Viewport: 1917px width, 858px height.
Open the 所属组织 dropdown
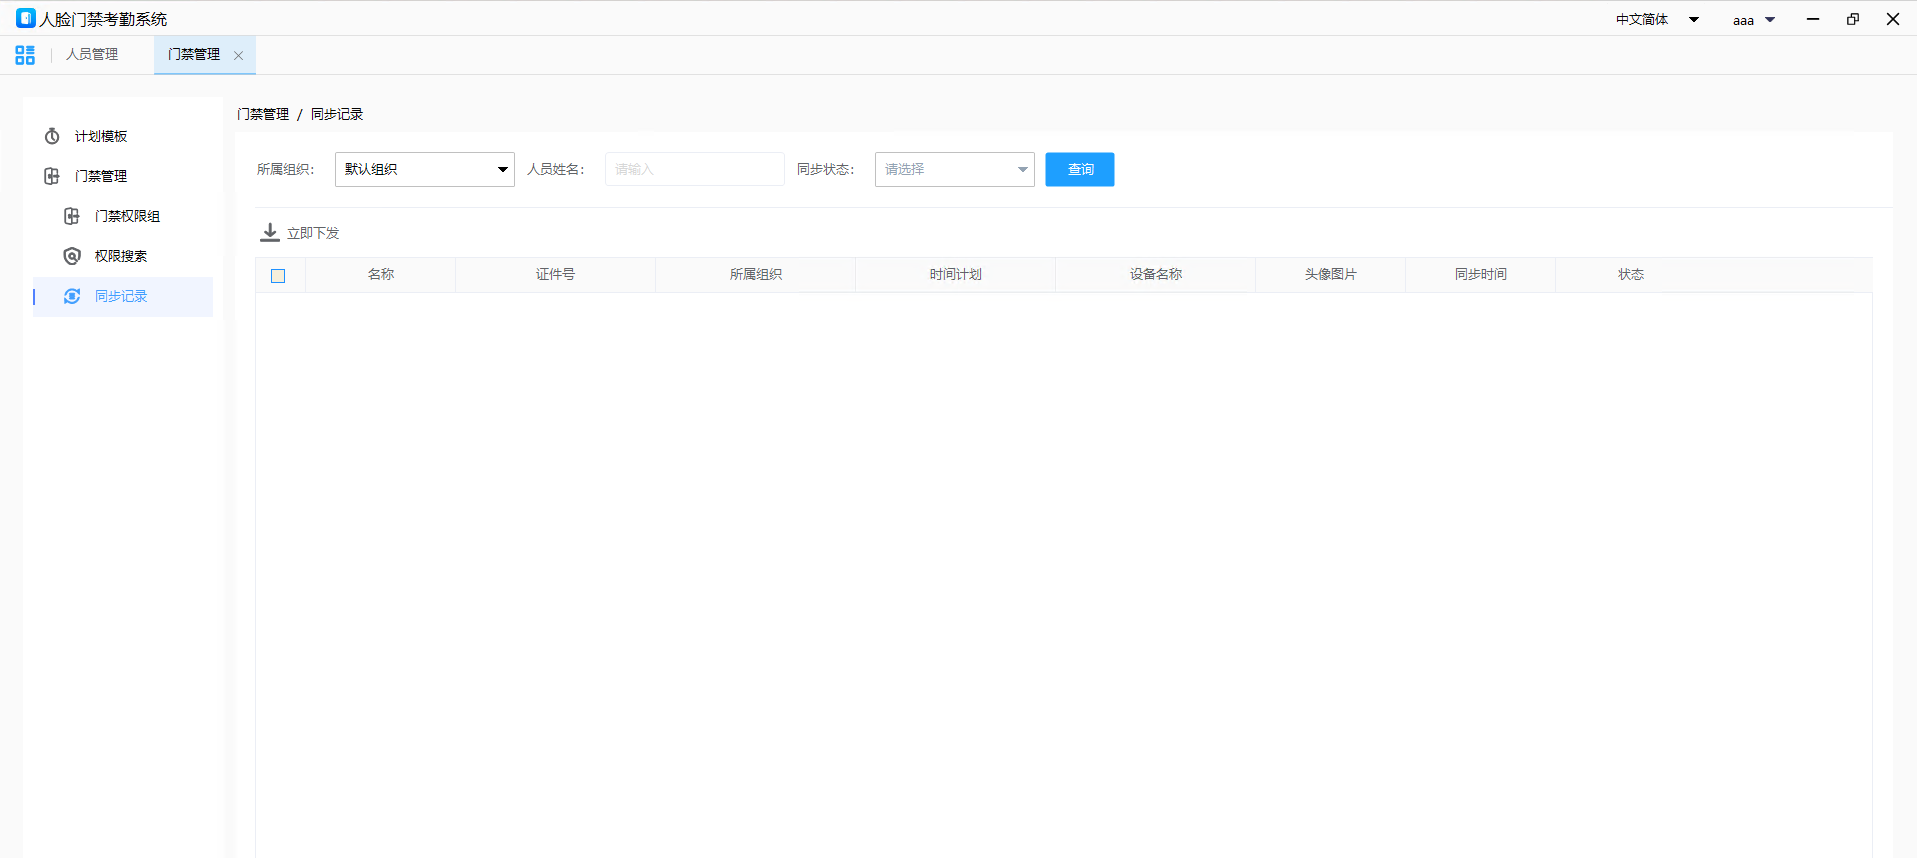424,170
